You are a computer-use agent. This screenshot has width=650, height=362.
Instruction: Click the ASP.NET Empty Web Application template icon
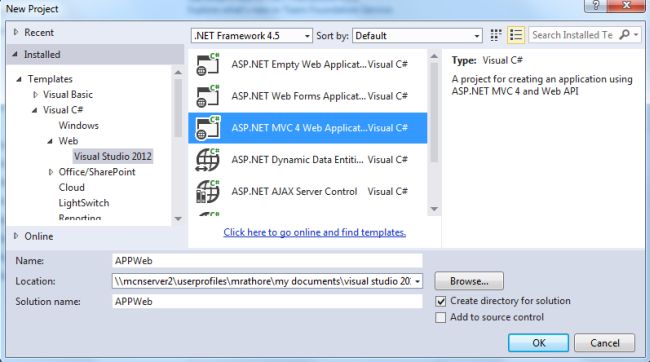click(x=207, y=64)
